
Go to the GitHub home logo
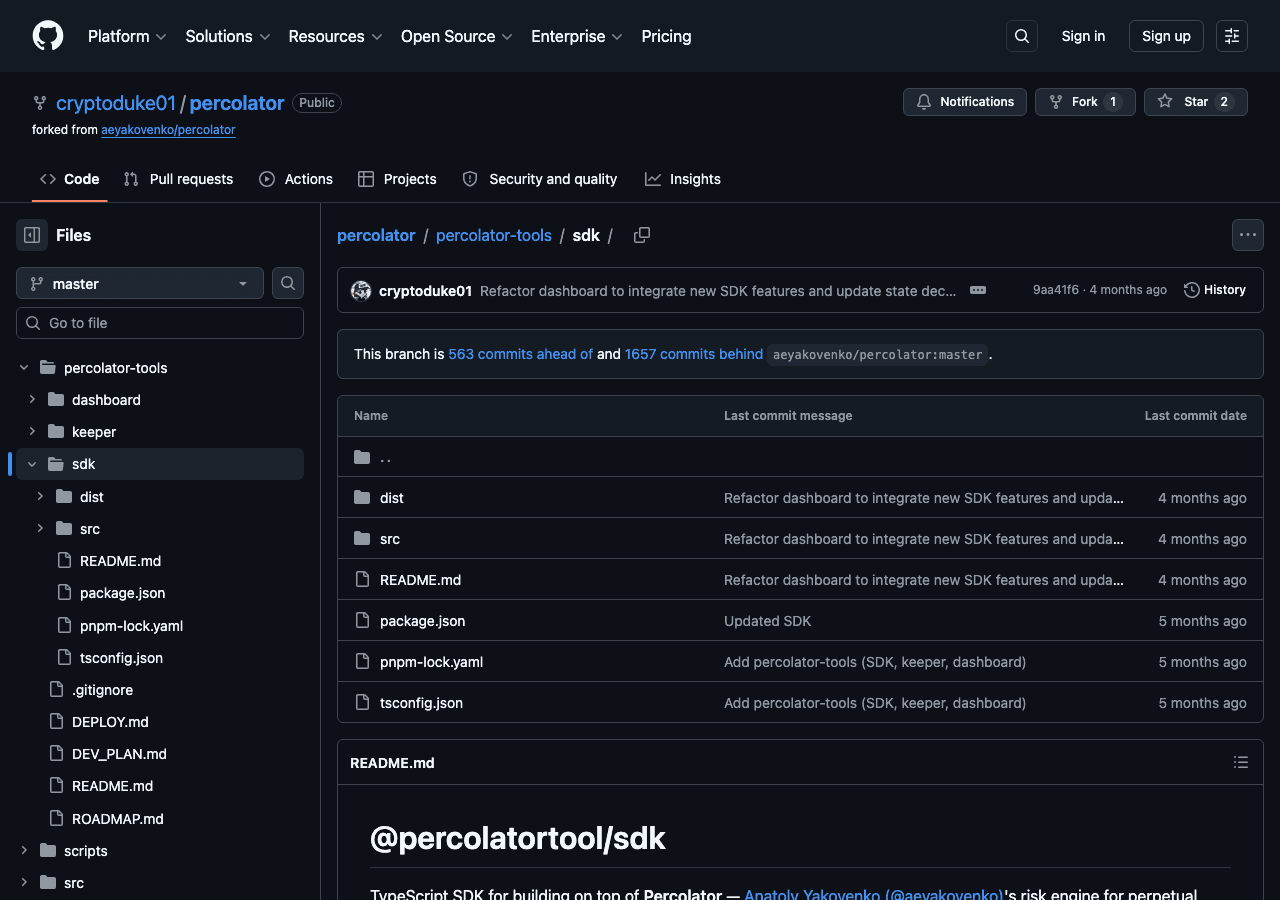tap(48, 36)
